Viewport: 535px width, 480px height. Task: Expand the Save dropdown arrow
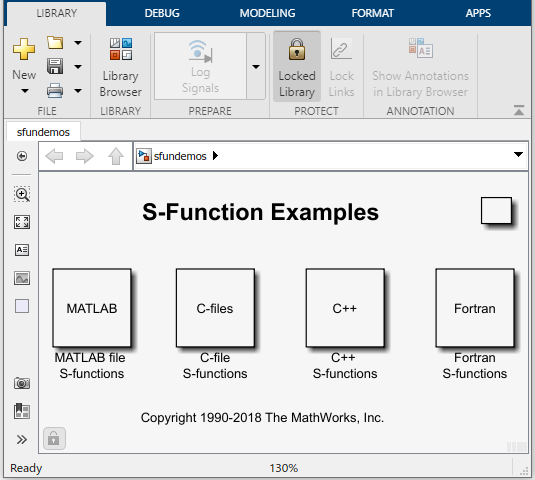(x=78, y=67)
